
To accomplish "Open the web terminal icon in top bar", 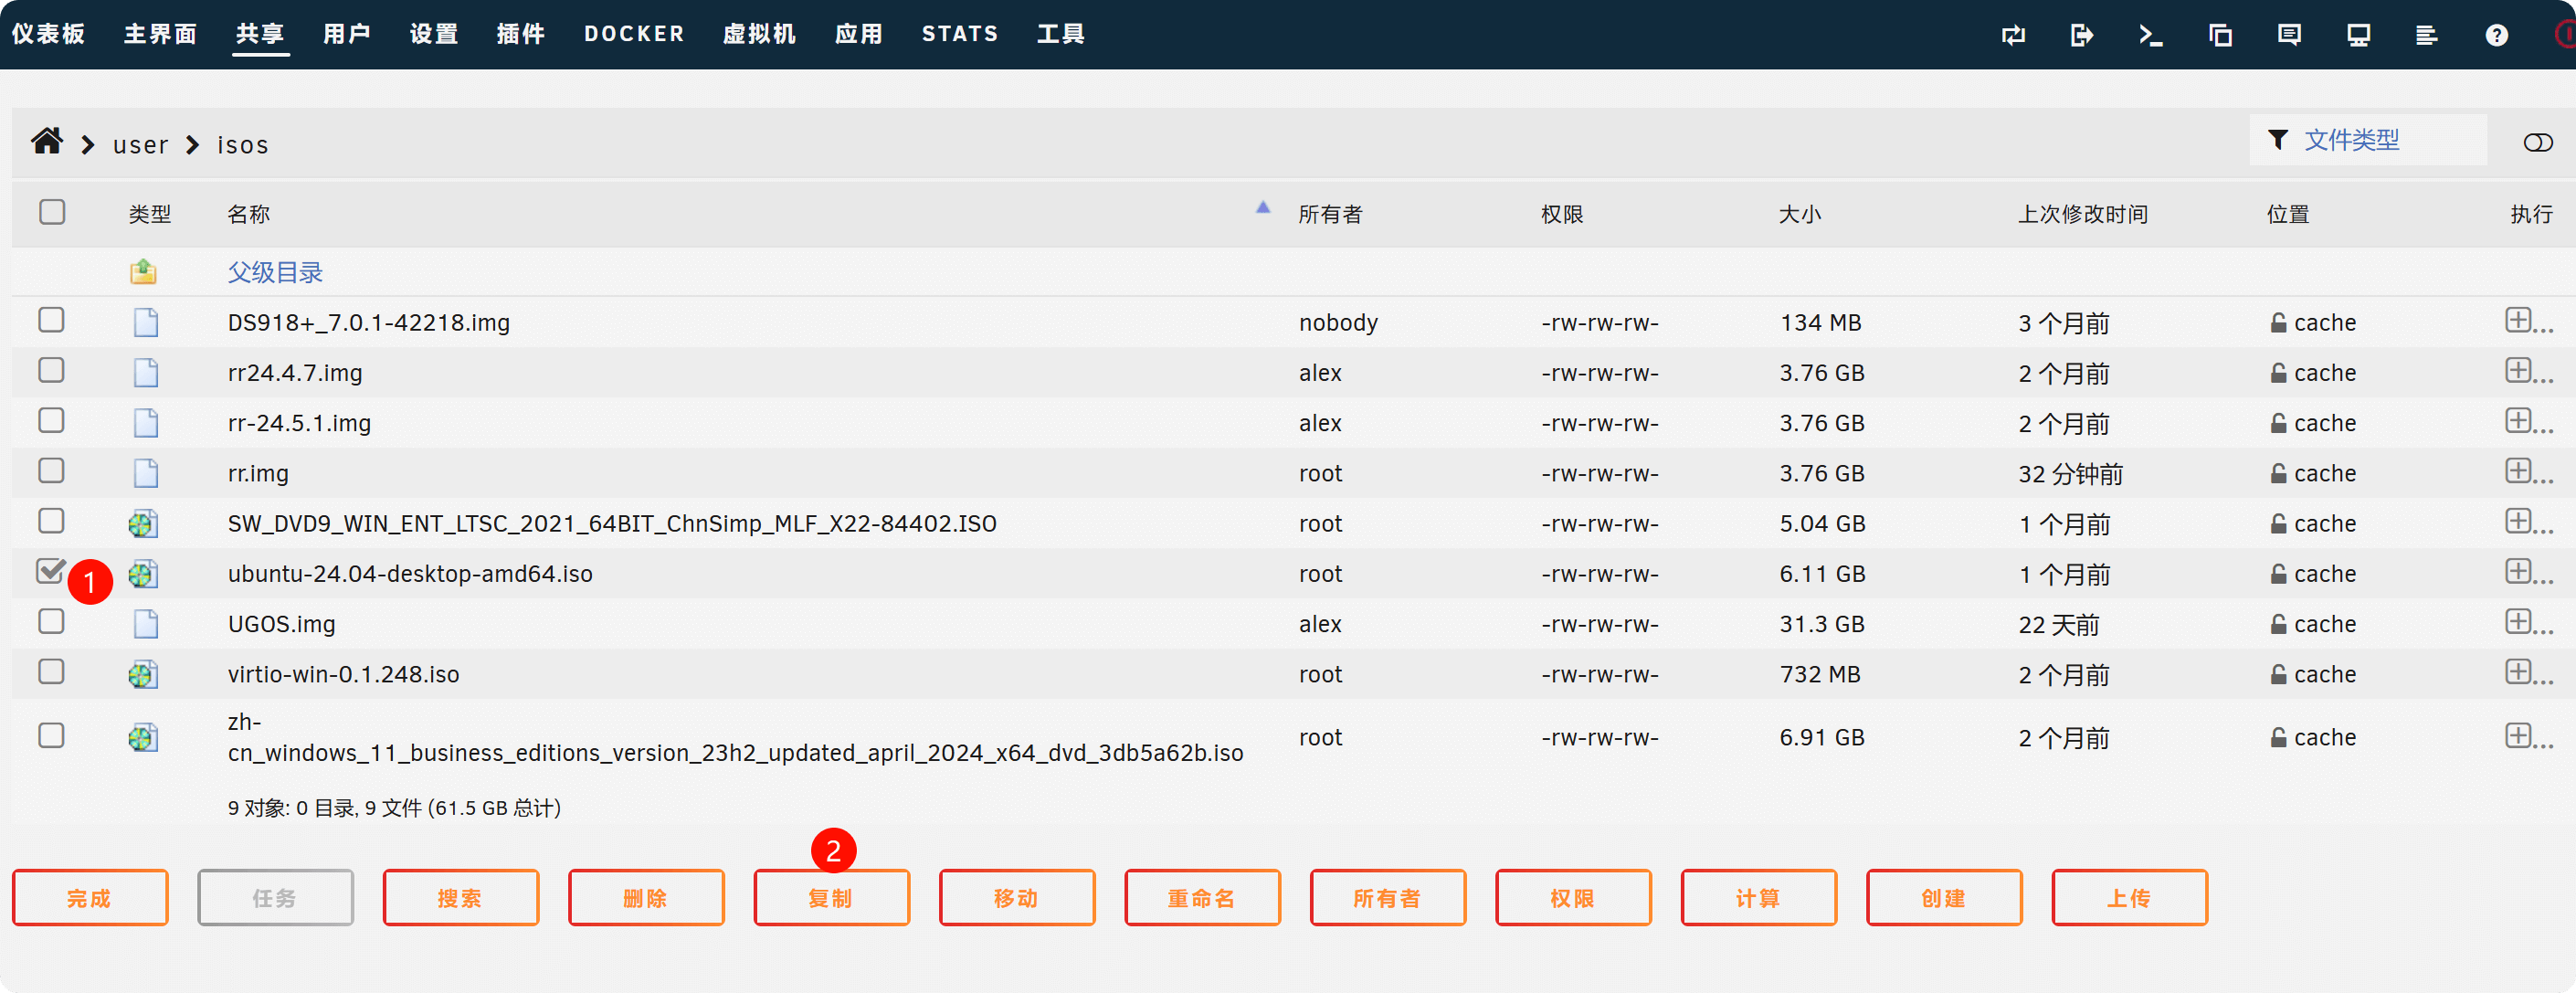I will point(2151,35).
